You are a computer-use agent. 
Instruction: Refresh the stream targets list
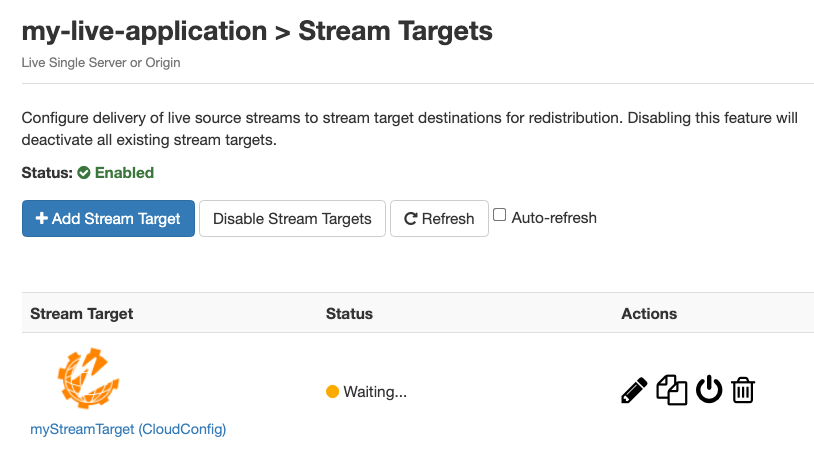tap(439, 219)
